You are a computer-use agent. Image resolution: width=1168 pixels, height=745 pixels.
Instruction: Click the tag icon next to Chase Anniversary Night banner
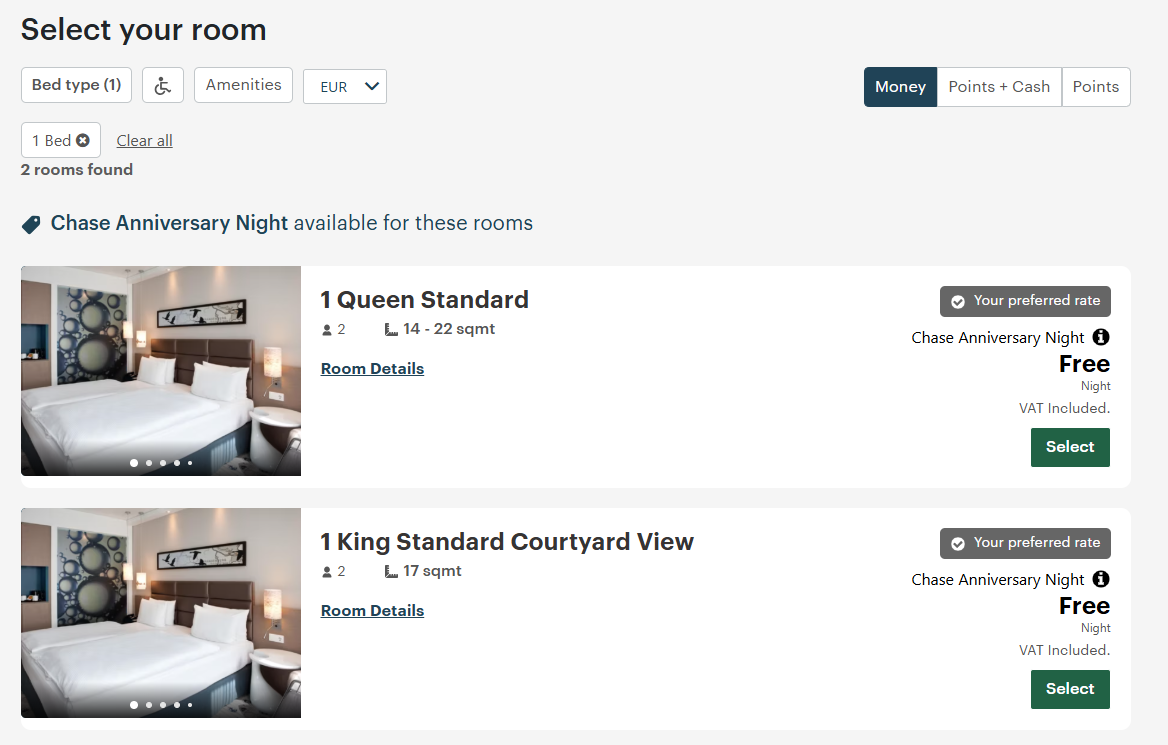pos(30,222)
